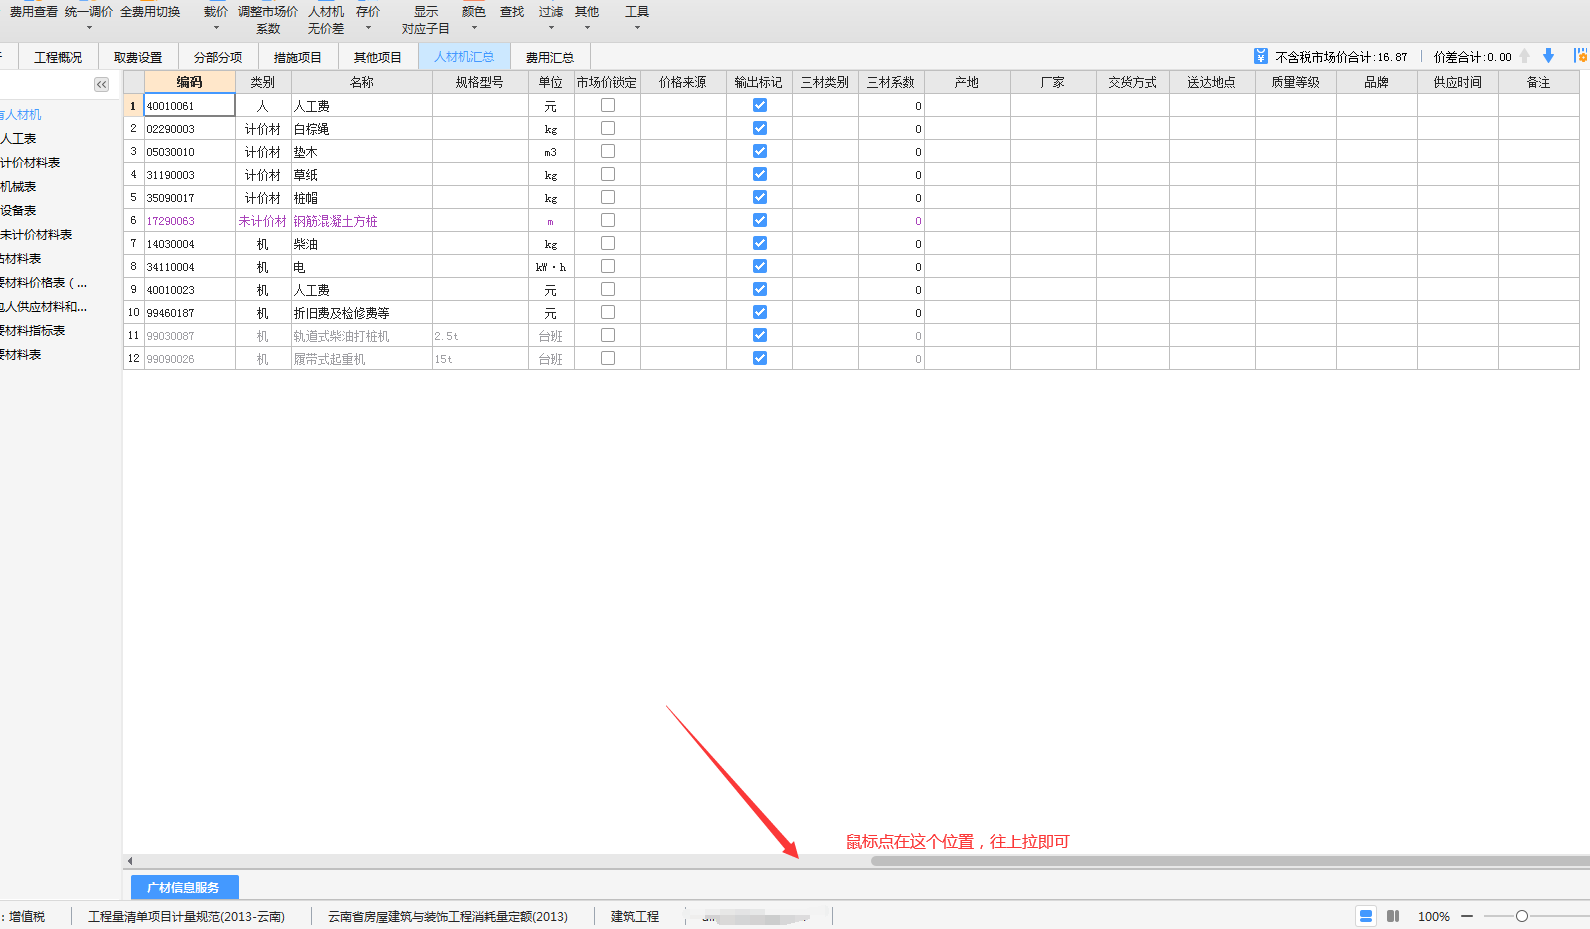Switch to 分部分项 tab
Viewport: 1590px width, 929px height.
218,57
